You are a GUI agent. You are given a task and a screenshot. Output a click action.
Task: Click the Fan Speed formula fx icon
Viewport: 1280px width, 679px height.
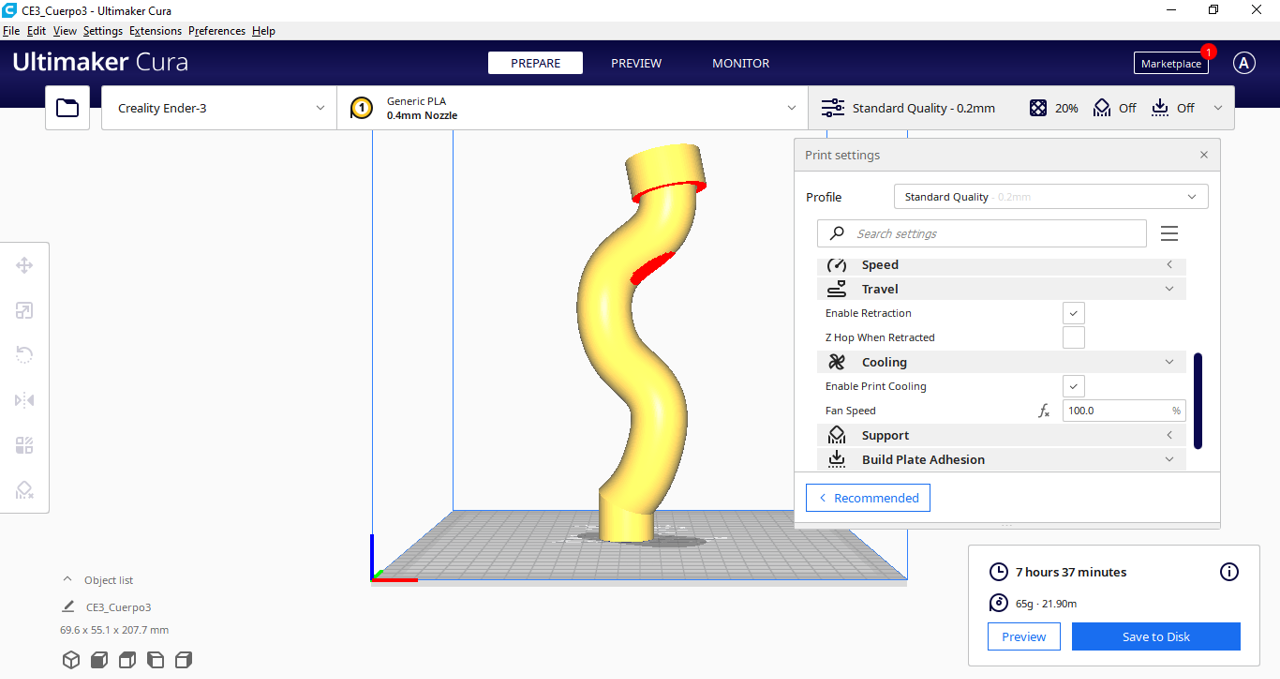1044,411
